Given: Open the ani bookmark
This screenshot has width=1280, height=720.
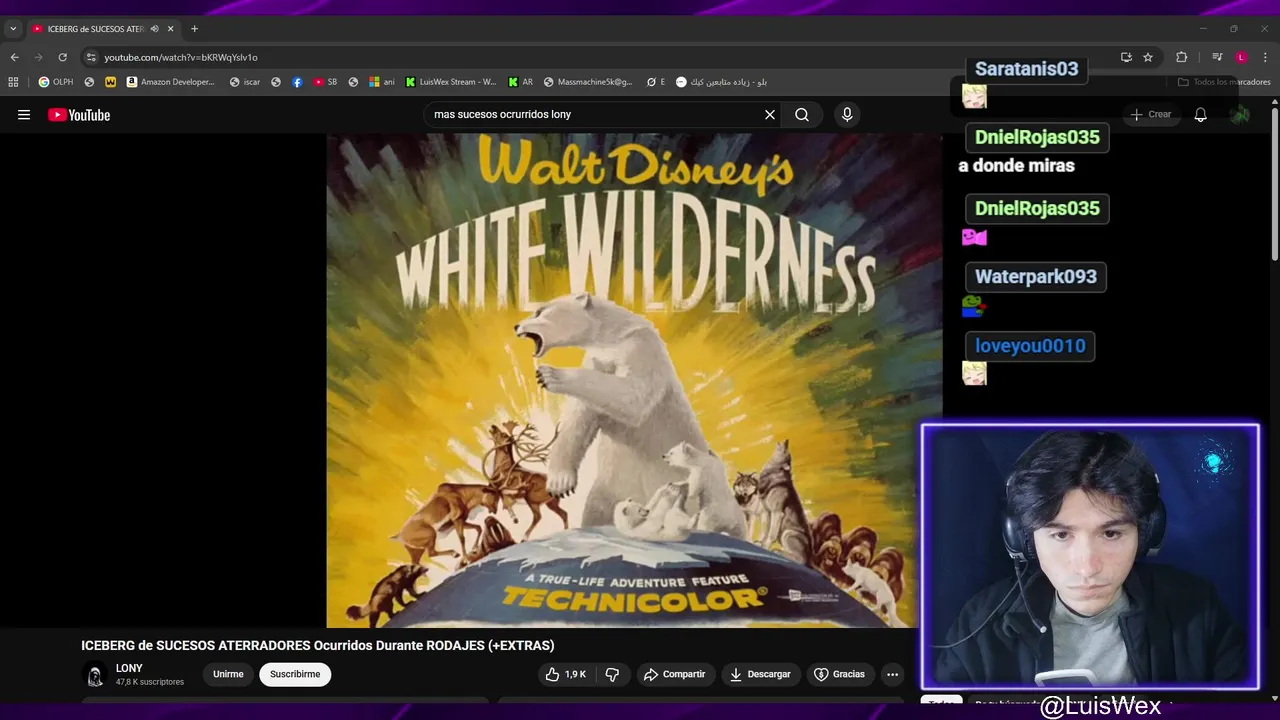Looking at the screenshot, I should (382, 82).
